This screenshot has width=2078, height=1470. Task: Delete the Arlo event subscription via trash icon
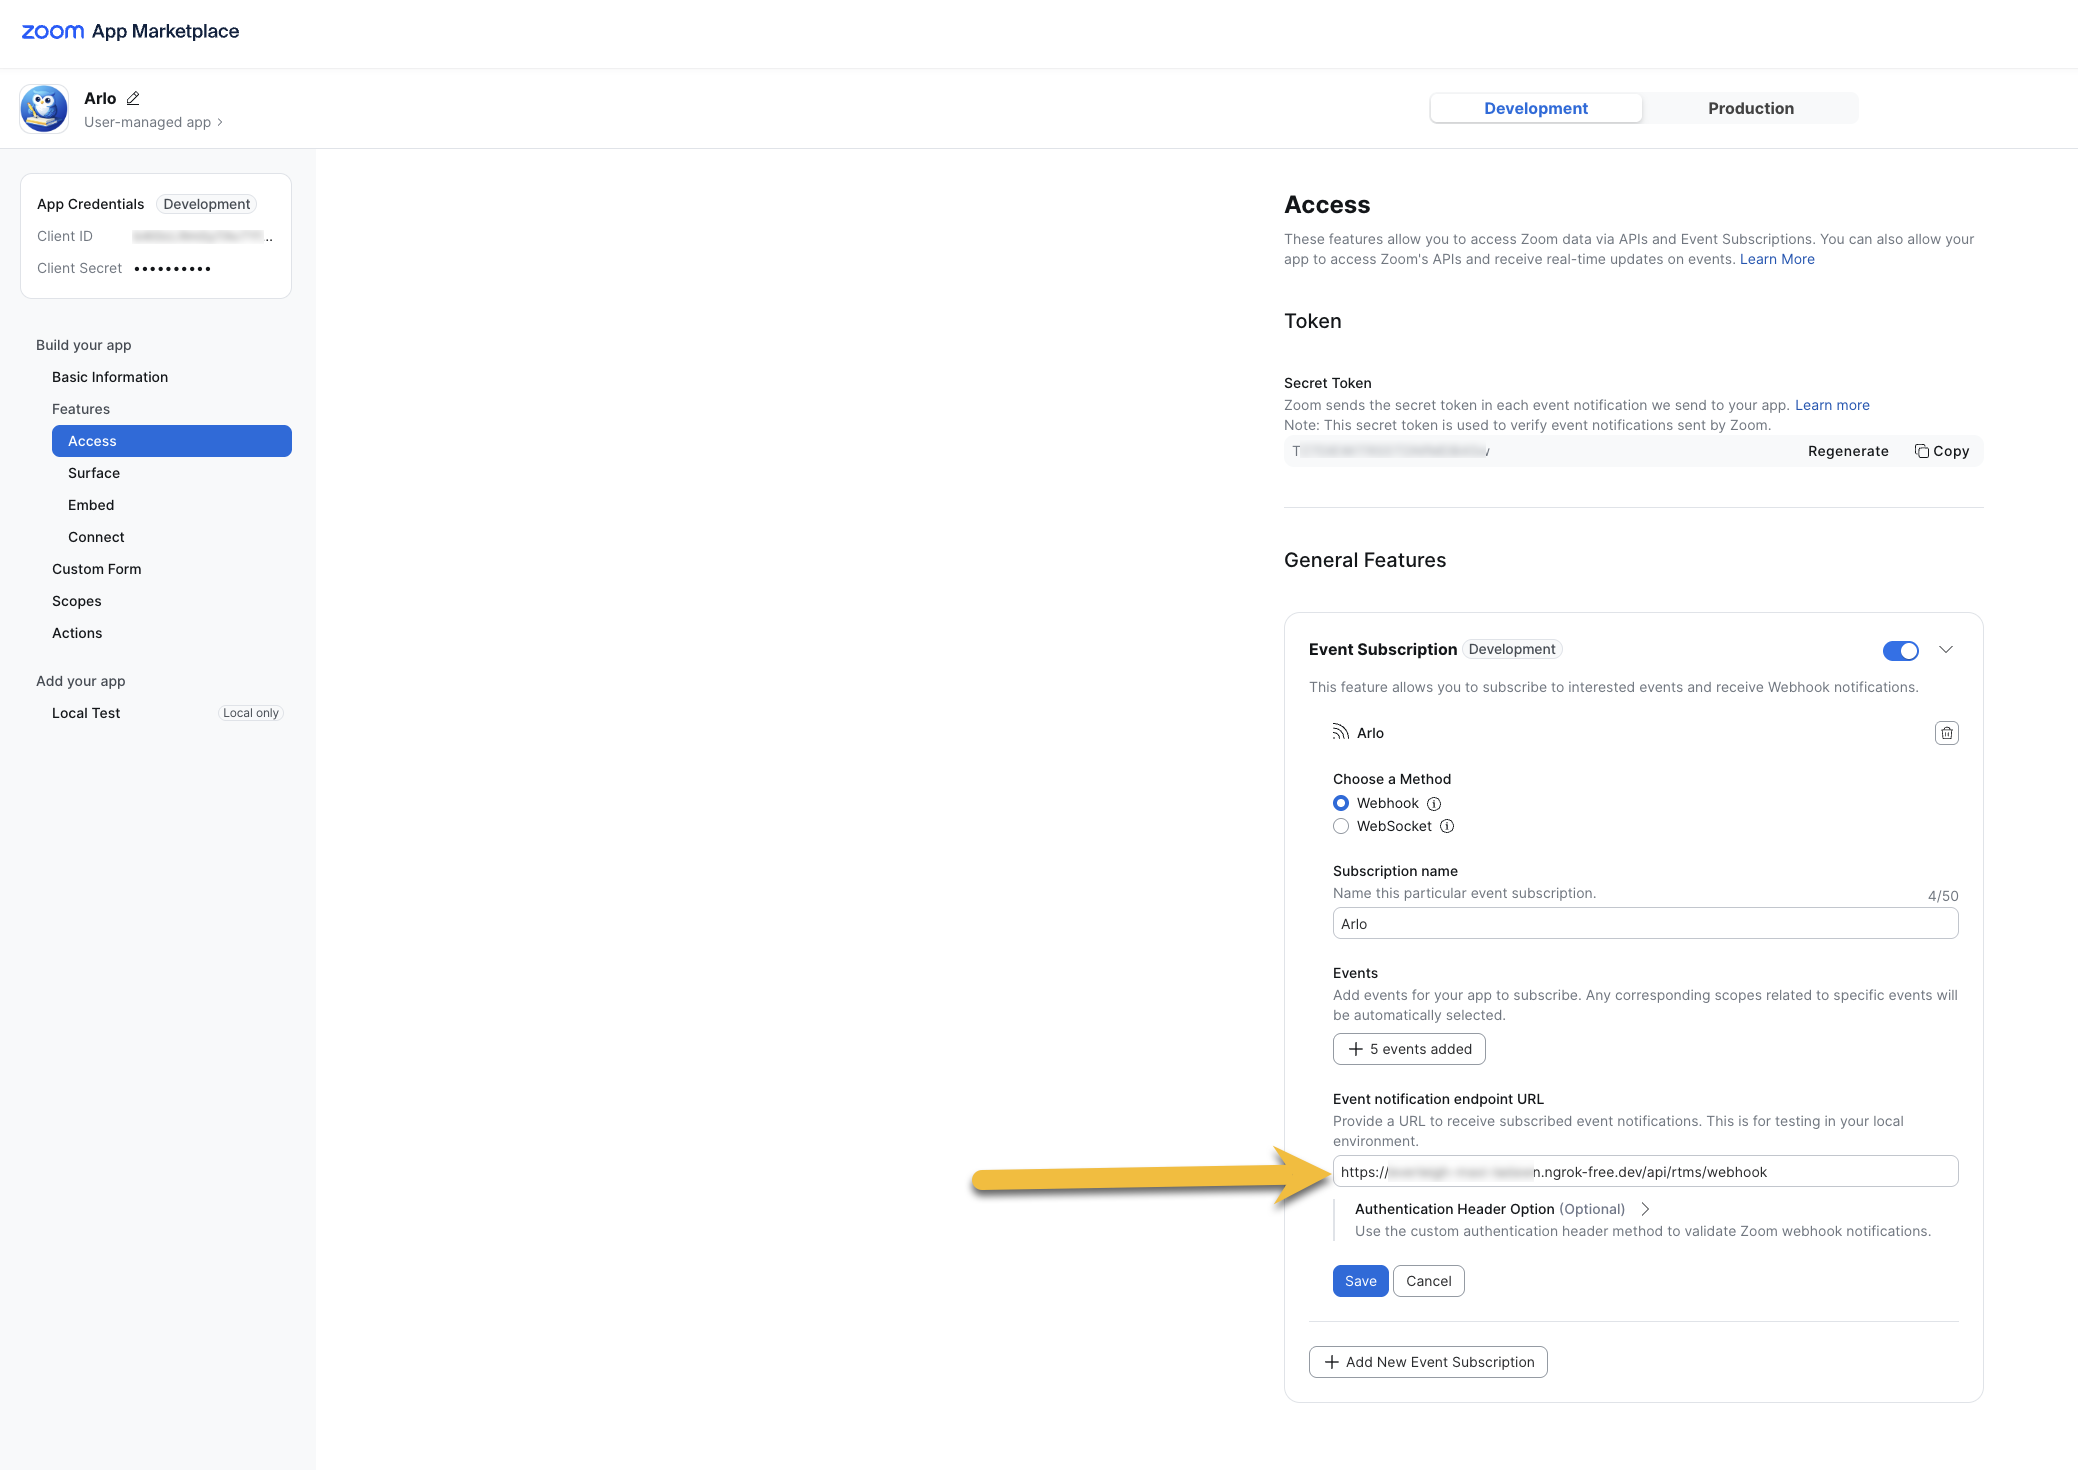tap(1946, 733)
